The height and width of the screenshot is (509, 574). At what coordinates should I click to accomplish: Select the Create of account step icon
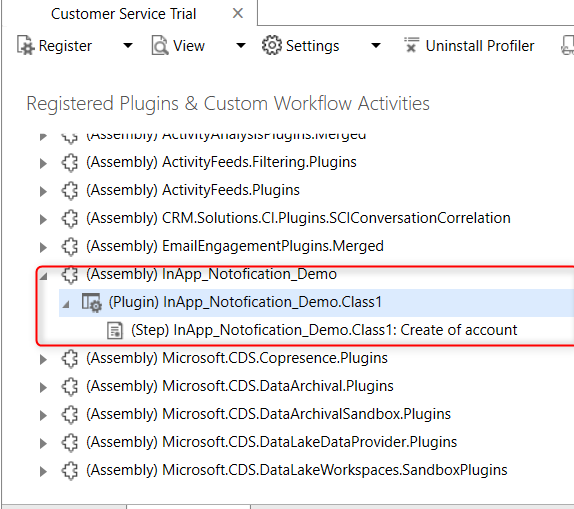115,330
